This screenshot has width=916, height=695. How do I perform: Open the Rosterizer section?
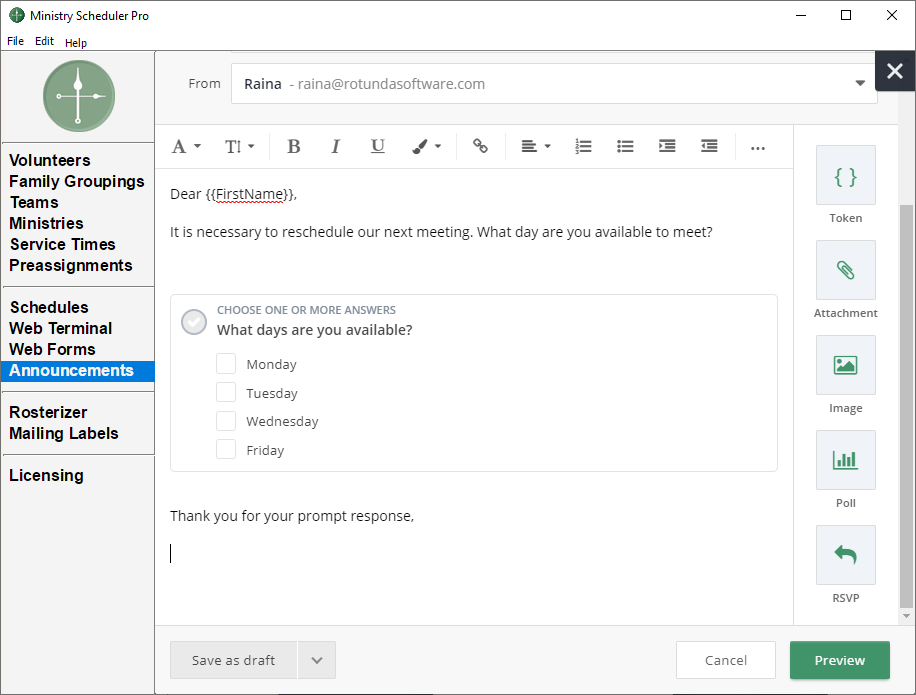(48, 412)
